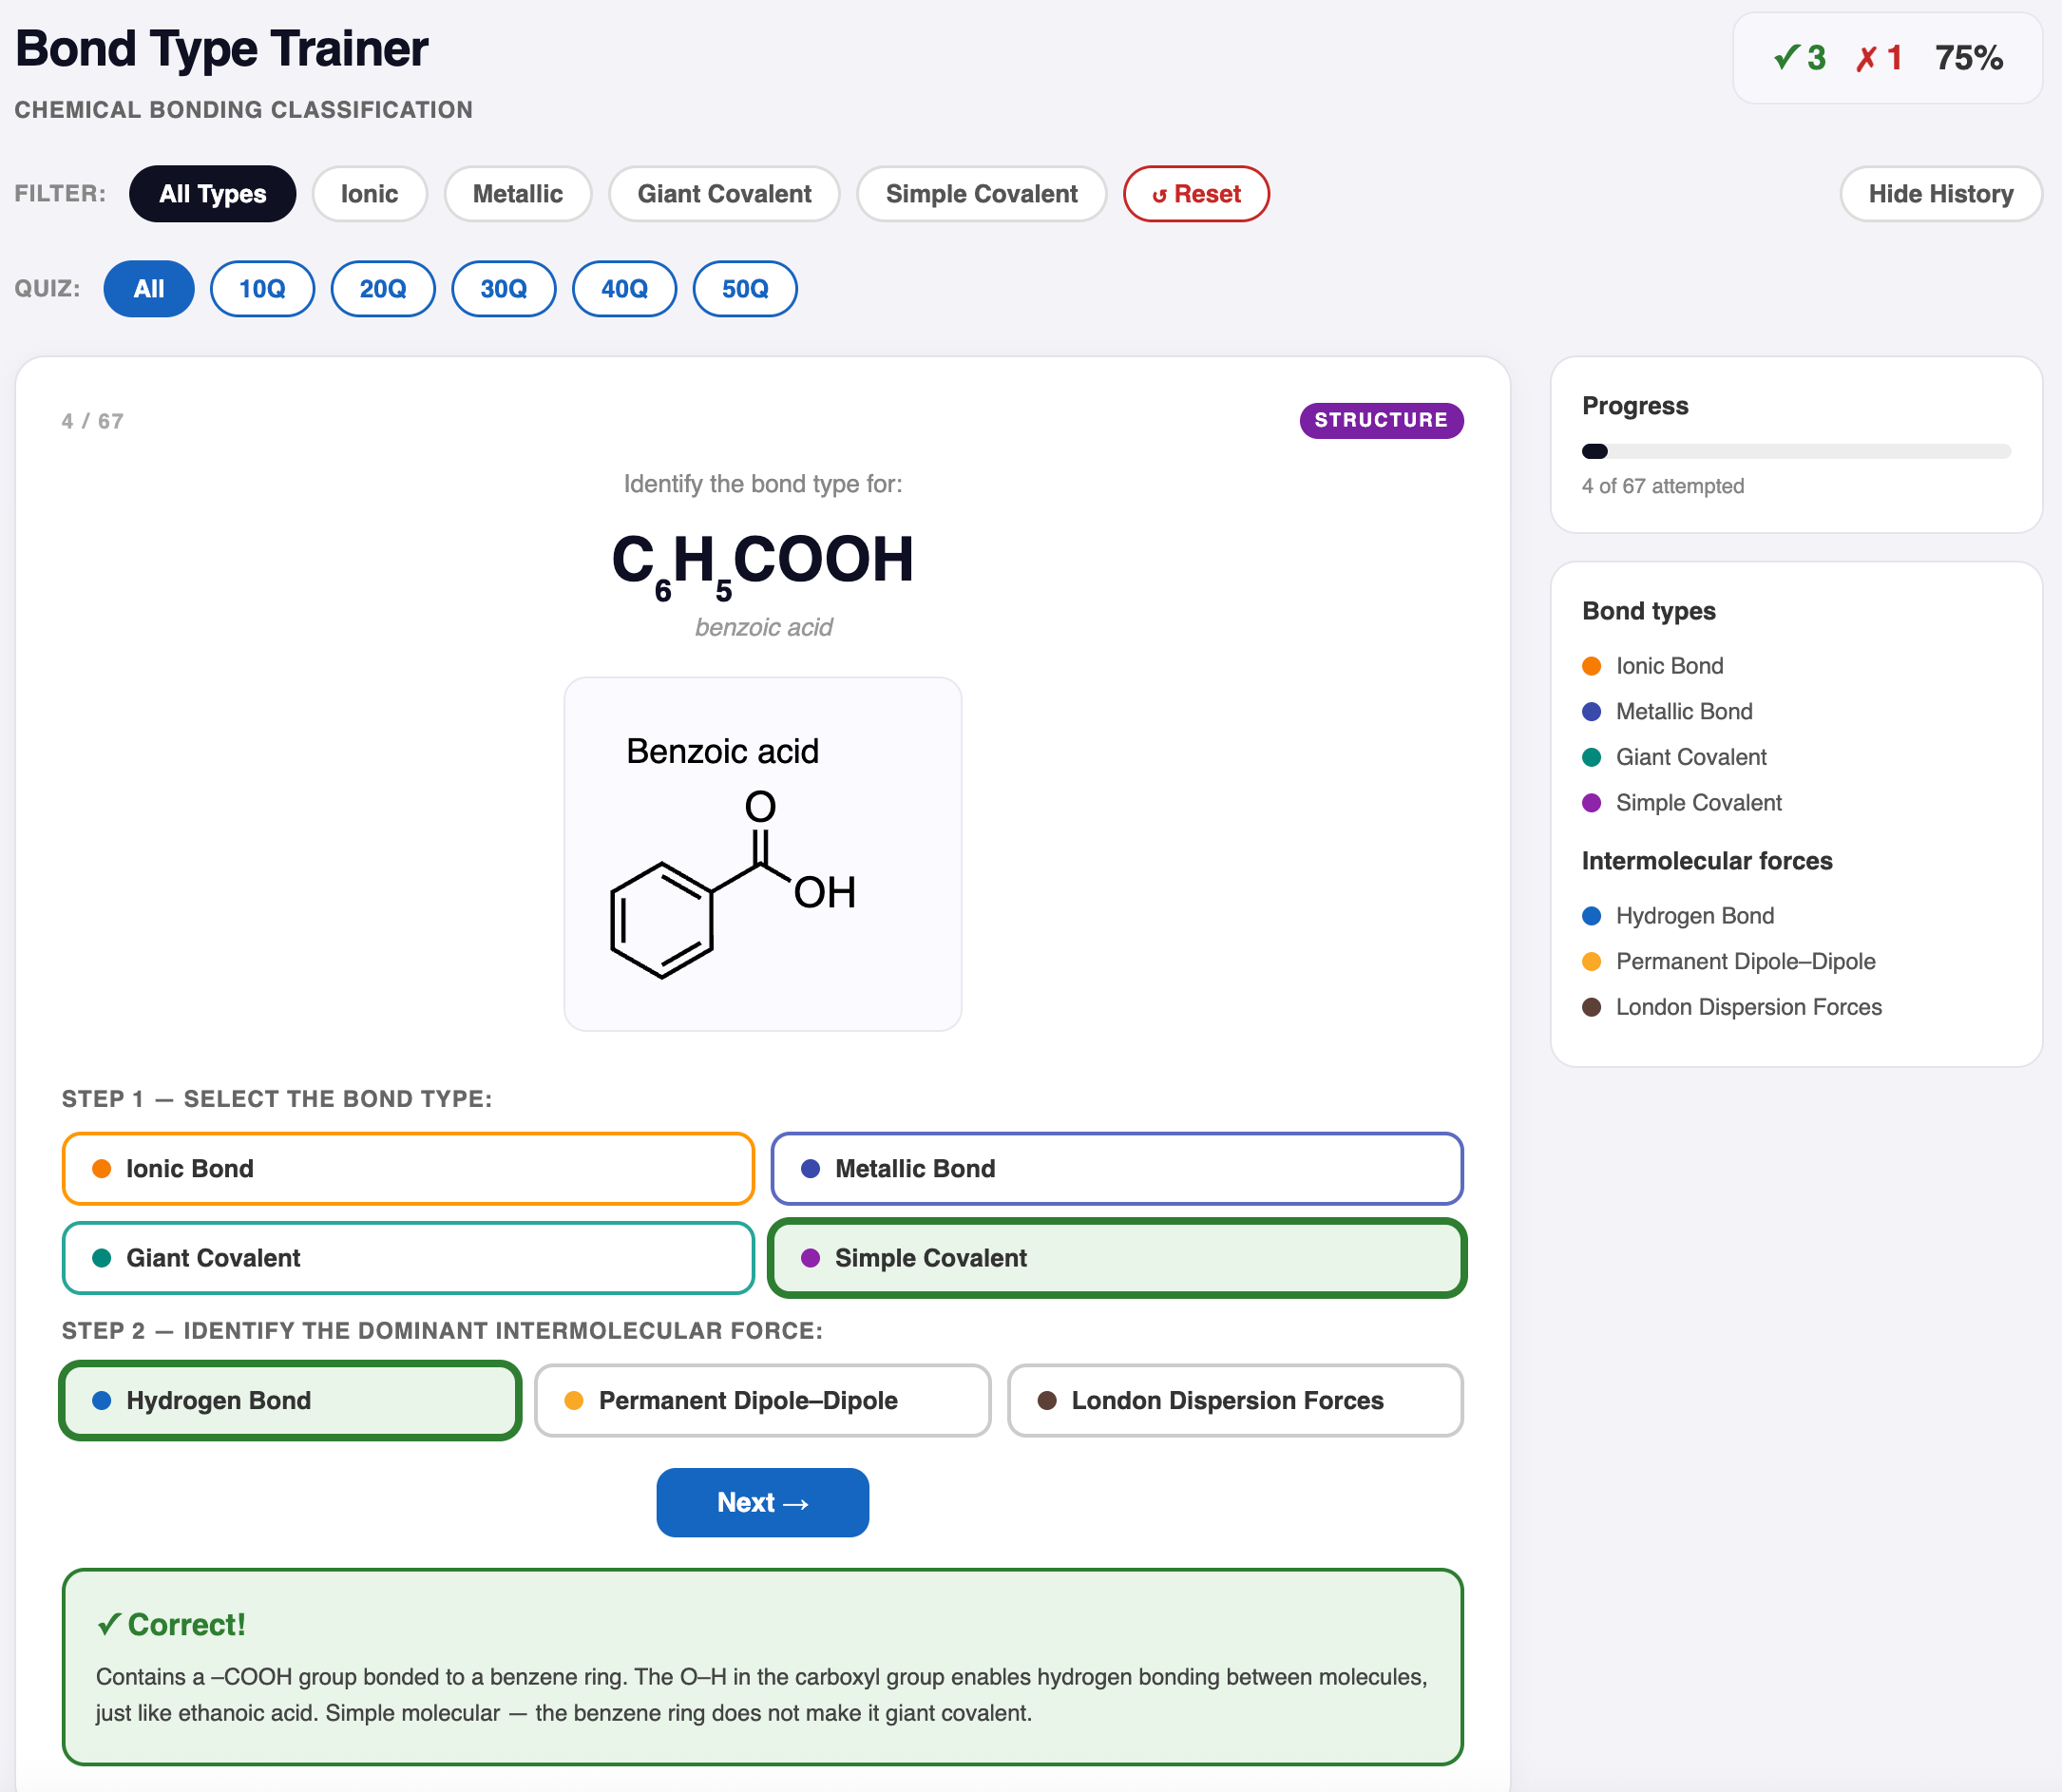
Task: Show All Types filter
Action: tap(212, 194)
